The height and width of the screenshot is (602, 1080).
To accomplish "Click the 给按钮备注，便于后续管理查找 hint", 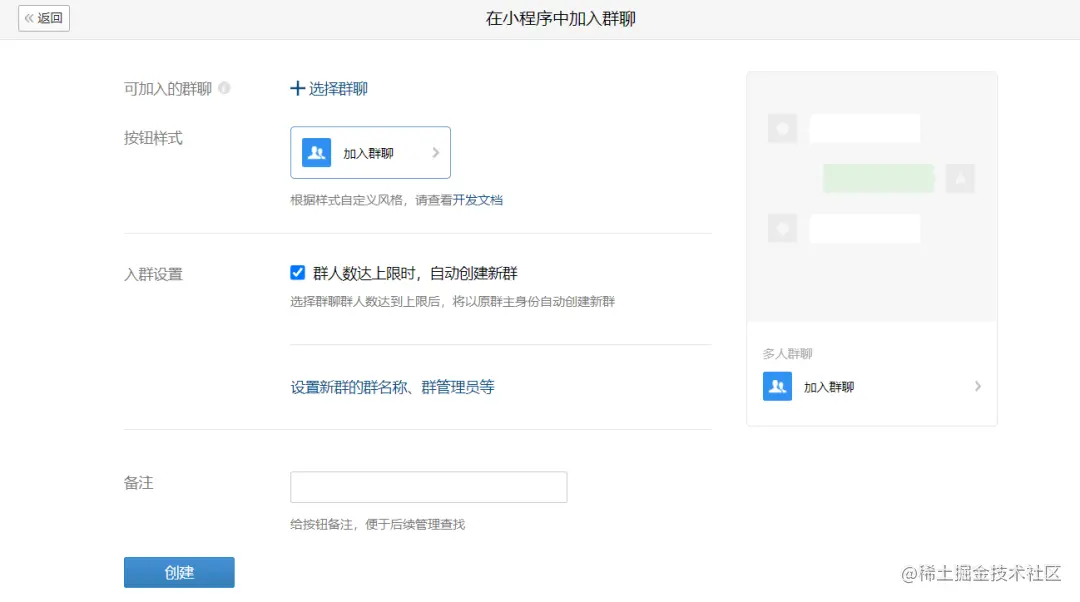I will (x=377, y=524).
